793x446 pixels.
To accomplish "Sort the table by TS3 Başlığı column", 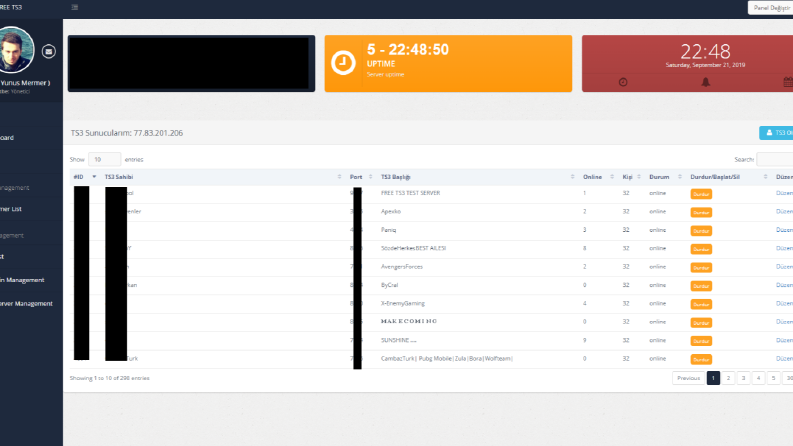I will pyautogui.click(x=477, y=177).
